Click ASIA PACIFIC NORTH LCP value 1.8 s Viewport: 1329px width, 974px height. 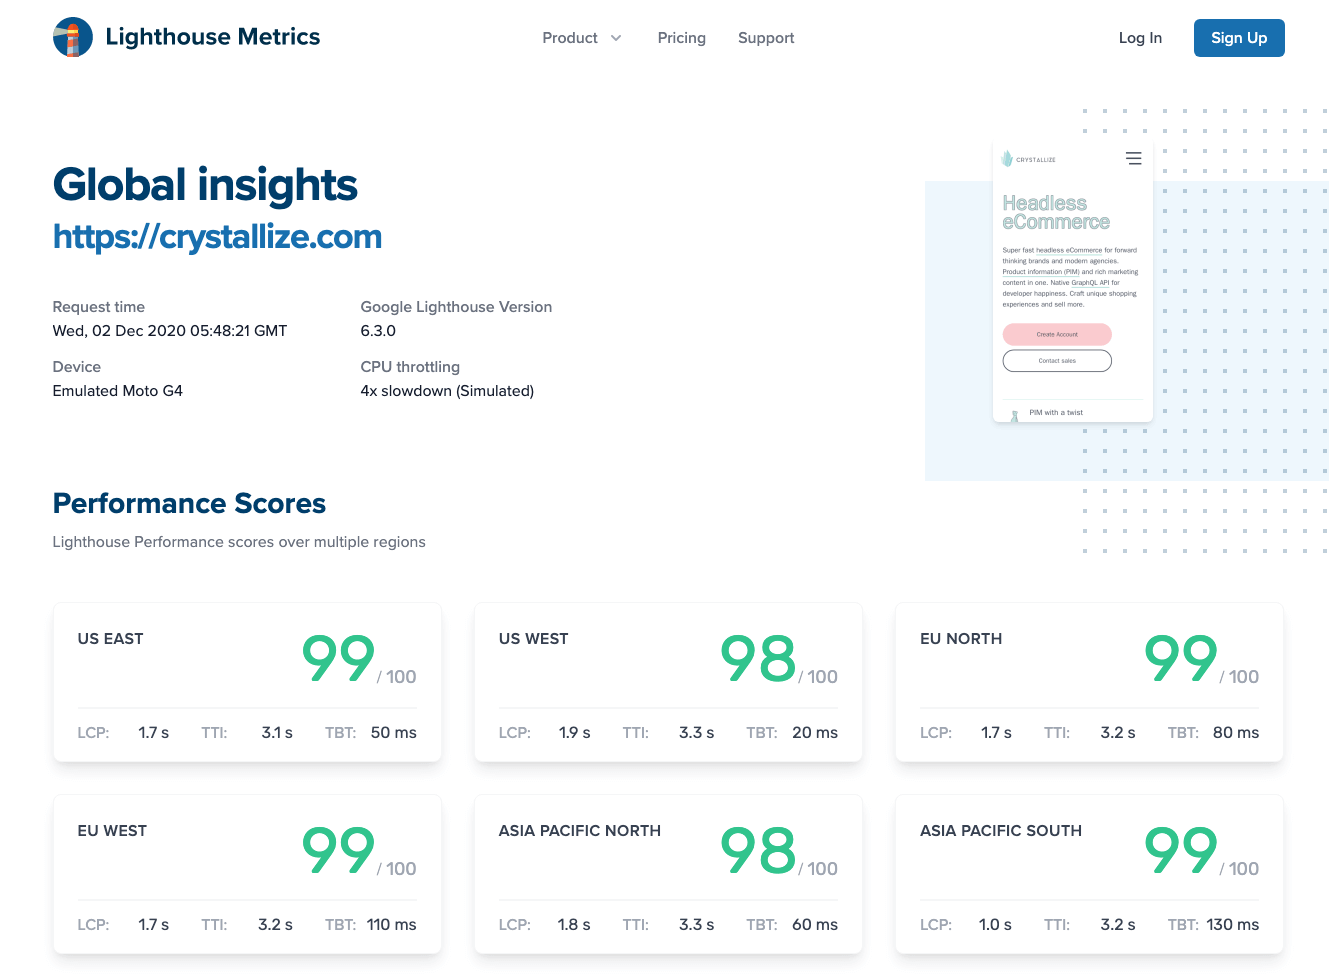point(574,925)
